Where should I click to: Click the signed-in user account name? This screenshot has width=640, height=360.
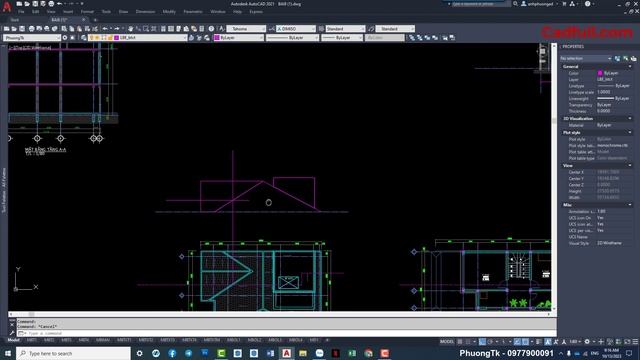click(540, 4)
